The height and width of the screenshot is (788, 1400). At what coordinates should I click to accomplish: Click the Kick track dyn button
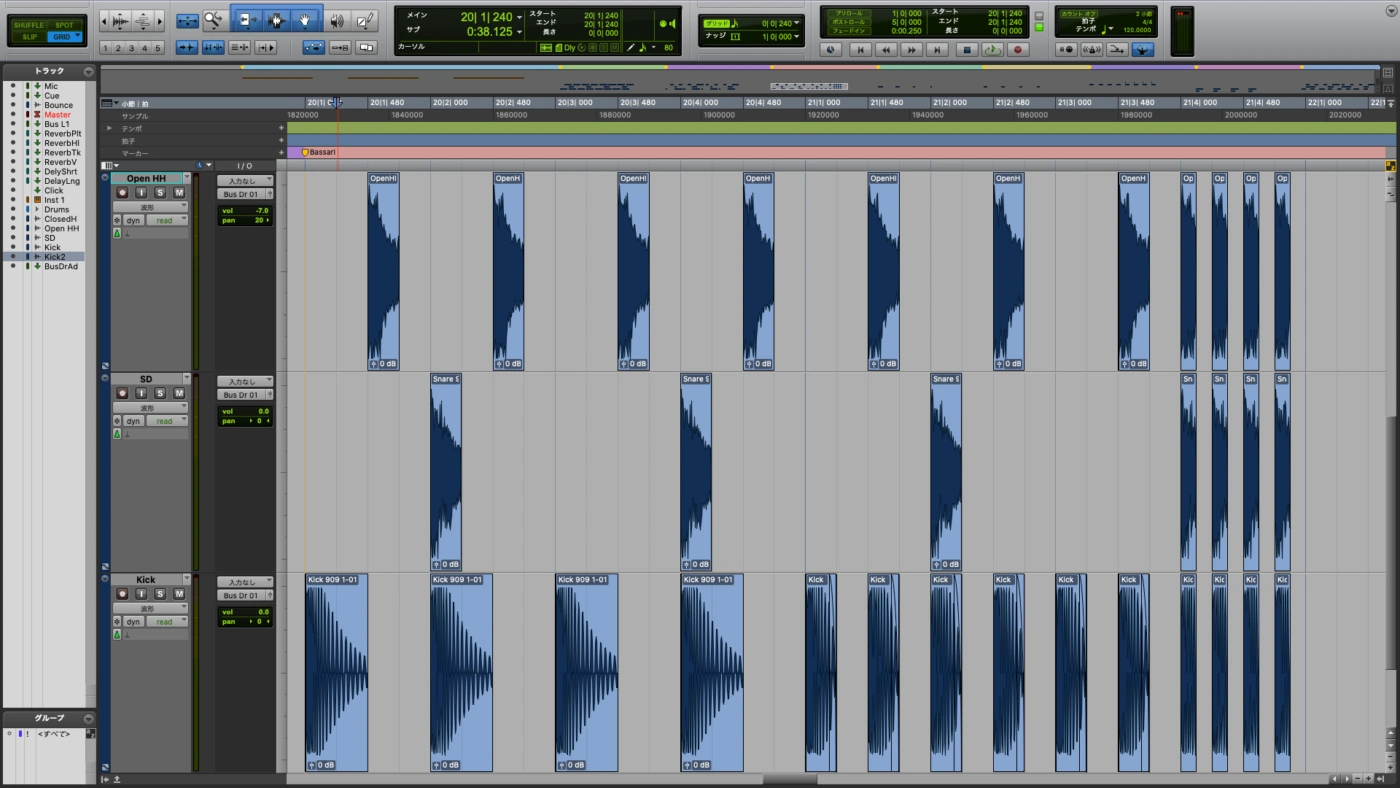coord(133,622)
